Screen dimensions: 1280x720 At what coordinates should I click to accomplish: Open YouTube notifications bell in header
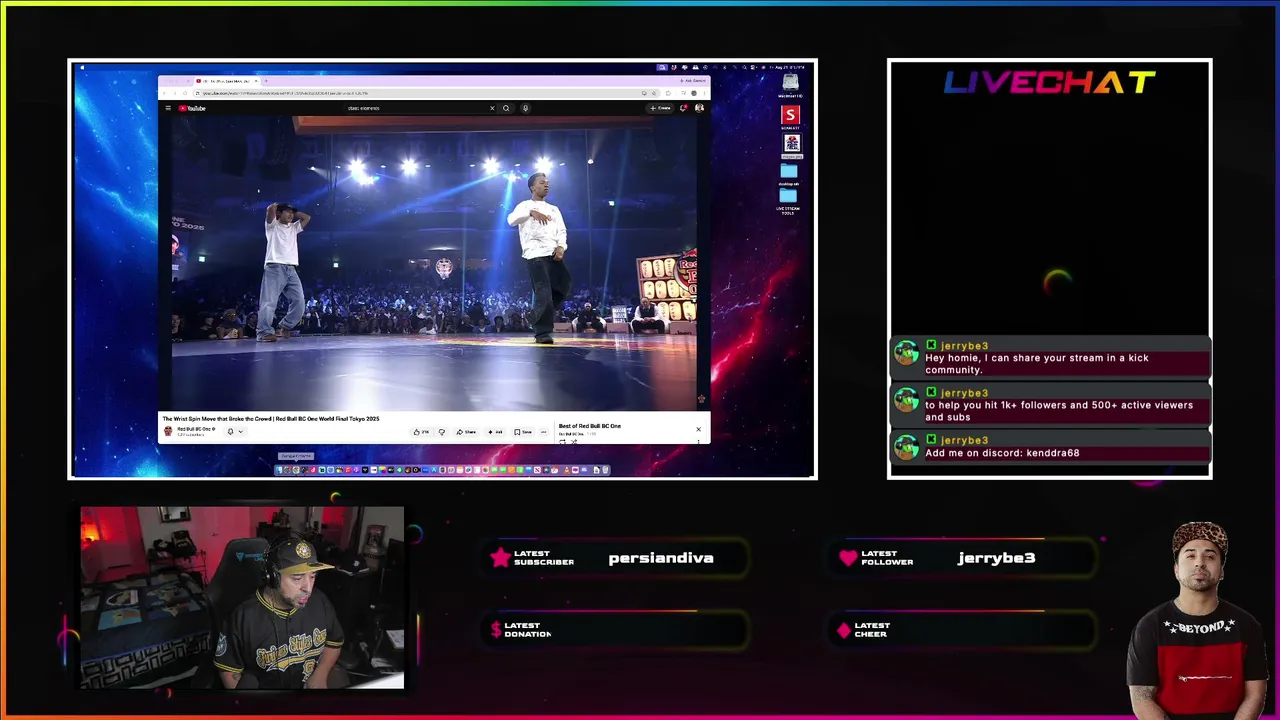(684, 108)
